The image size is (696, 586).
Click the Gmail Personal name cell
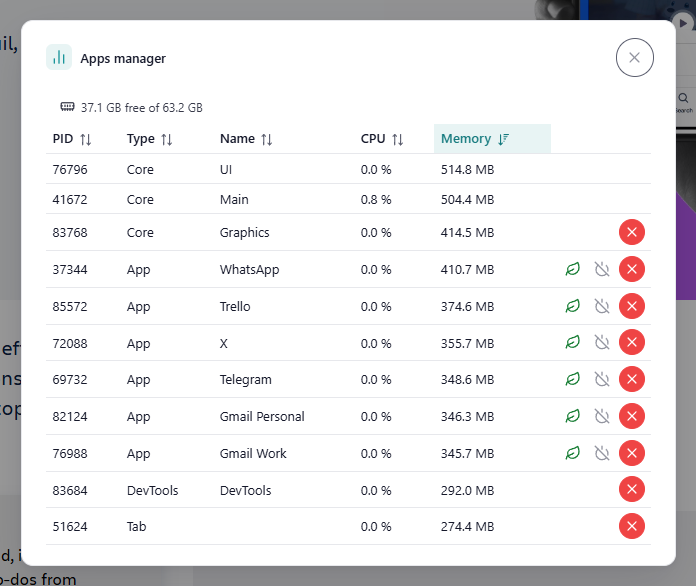[262, 416]
